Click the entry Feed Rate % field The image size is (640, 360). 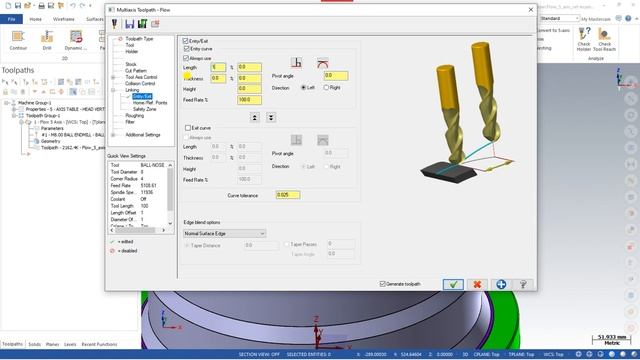[x=249, y=100]
